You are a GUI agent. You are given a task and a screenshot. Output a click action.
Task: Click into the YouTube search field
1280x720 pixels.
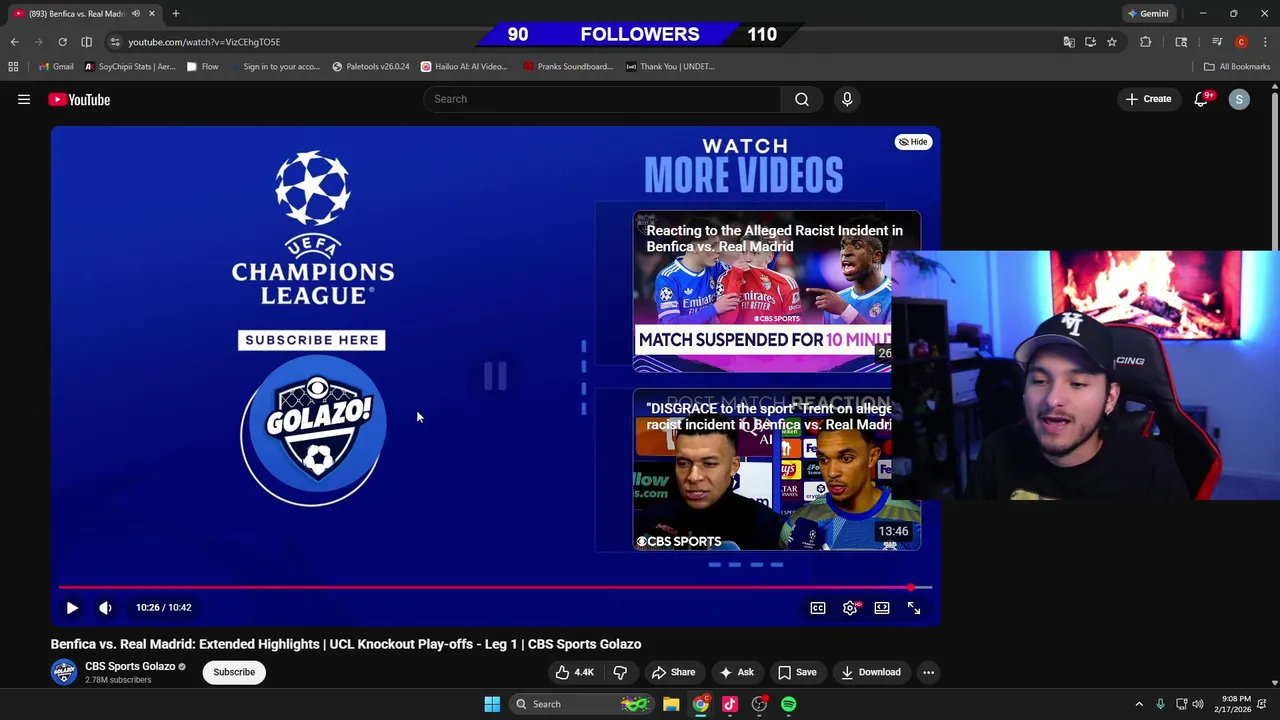tap(603, 99)
